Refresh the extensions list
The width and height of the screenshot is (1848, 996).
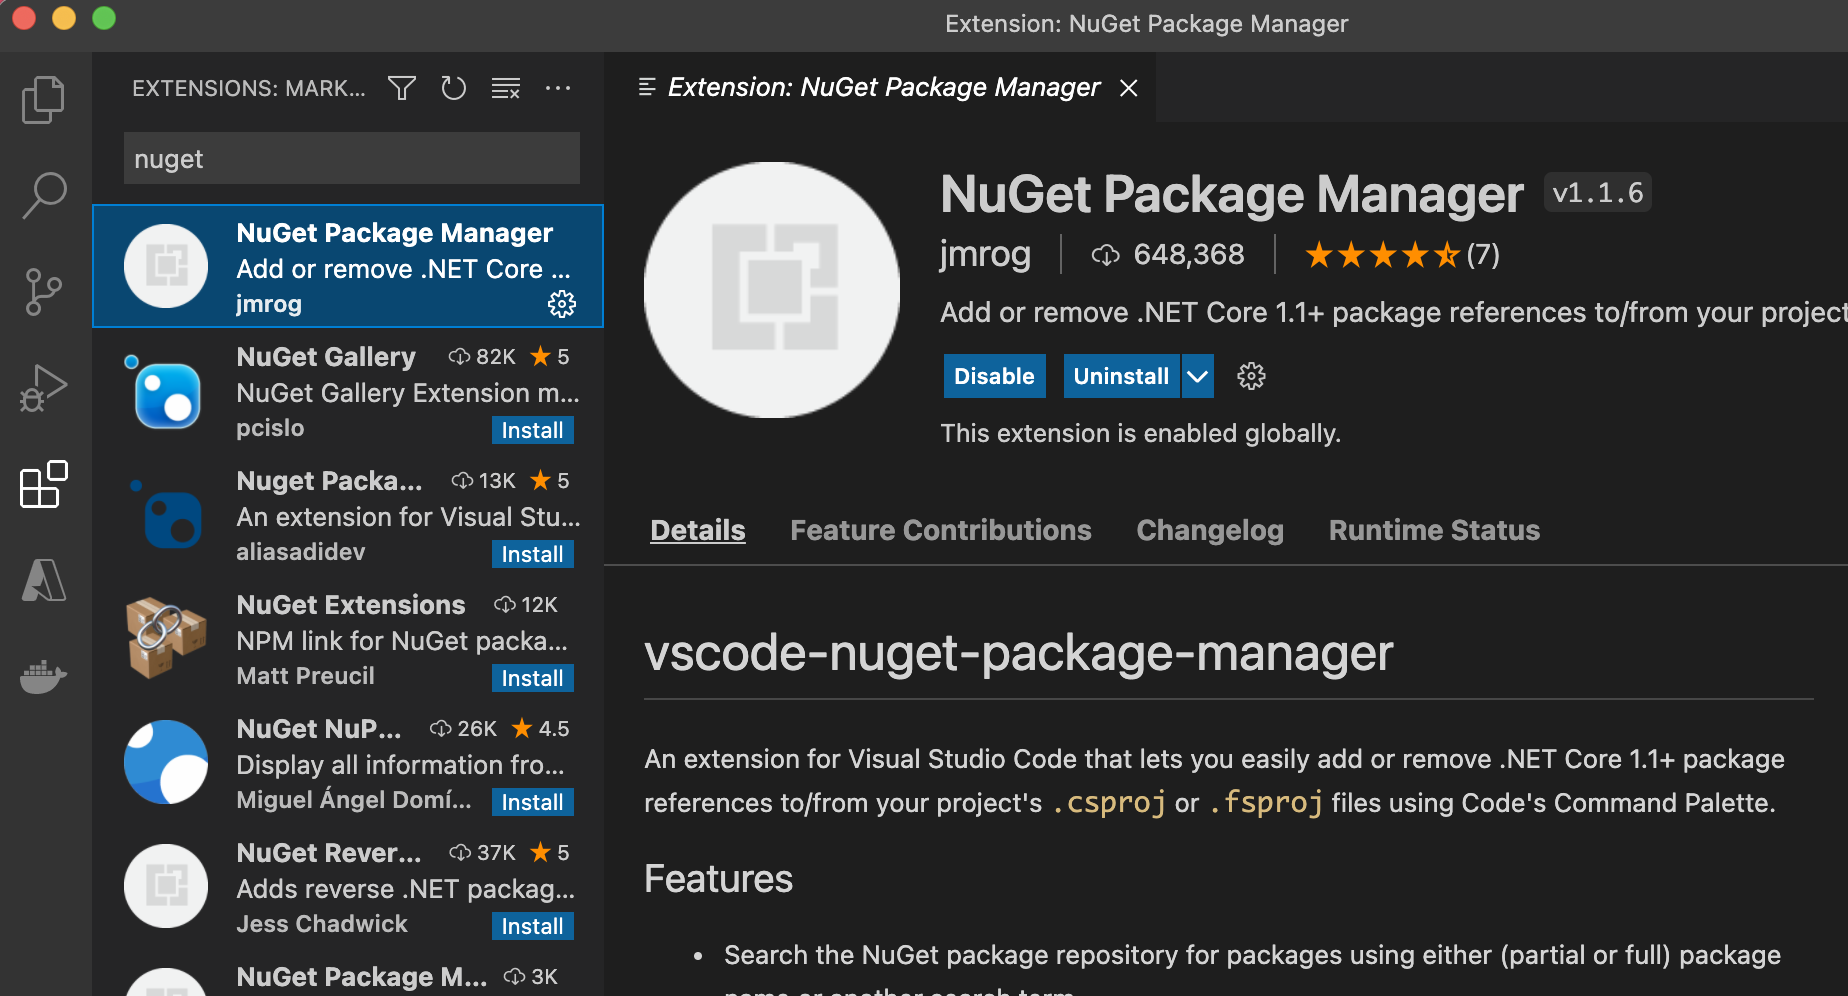[454, 89]
